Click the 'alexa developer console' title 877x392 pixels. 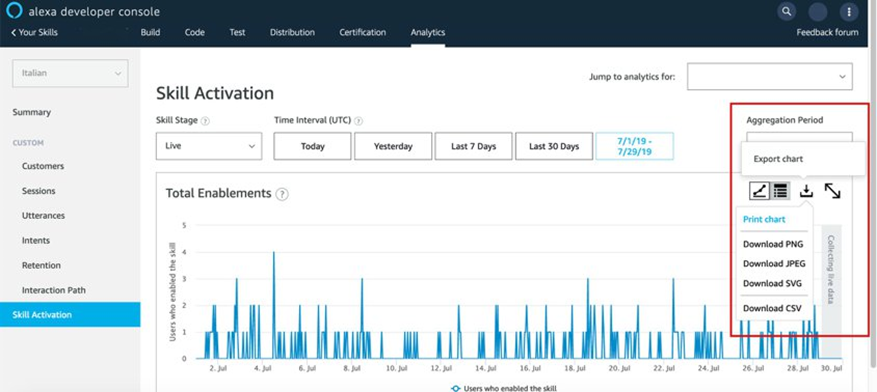(94, 11)
